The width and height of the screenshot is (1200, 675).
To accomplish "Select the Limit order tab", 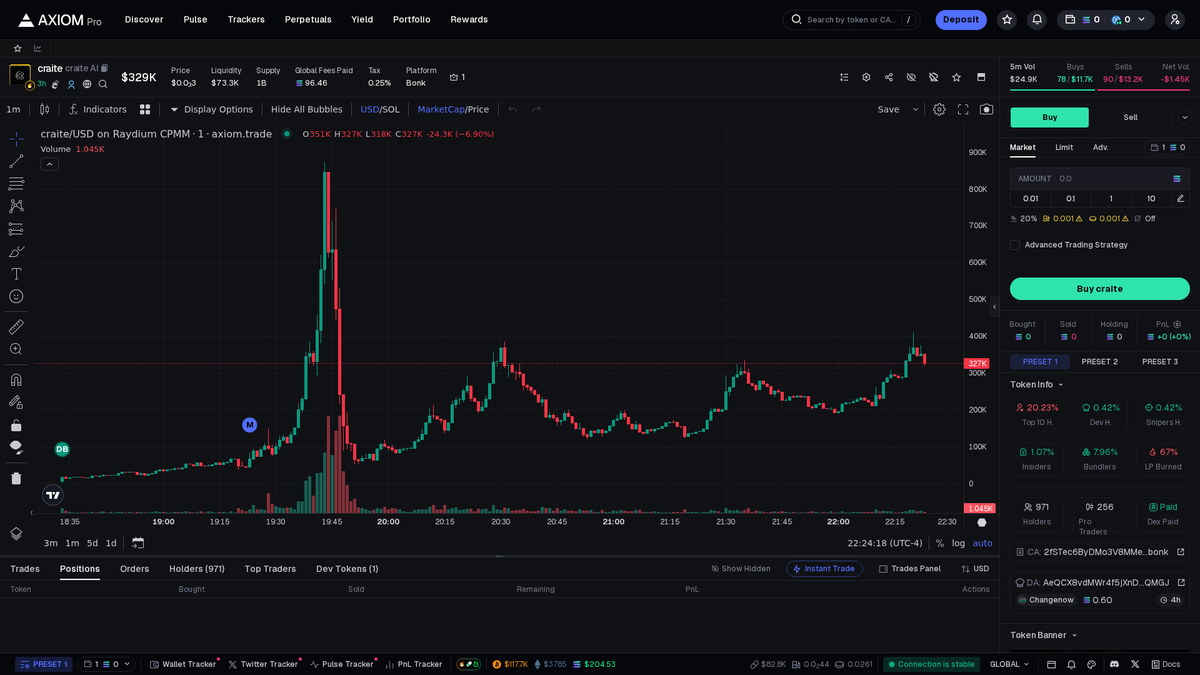I will coord(1064,147).
